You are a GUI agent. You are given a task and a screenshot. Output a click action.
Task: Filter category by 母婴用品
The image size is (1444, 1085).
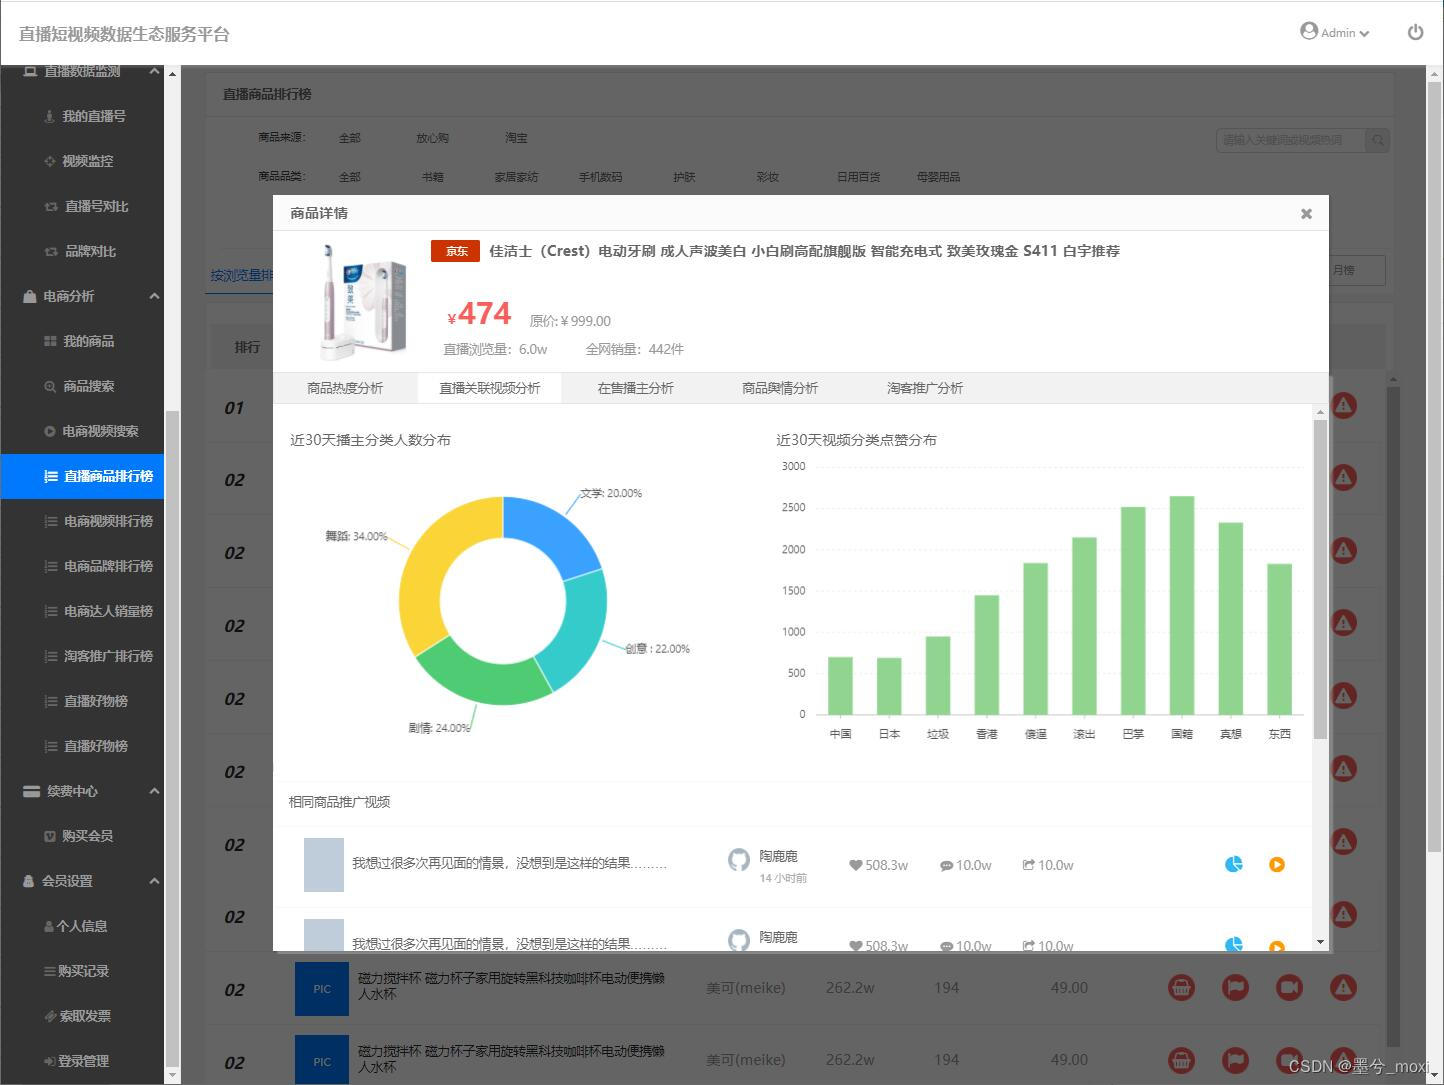pos(938,177)
